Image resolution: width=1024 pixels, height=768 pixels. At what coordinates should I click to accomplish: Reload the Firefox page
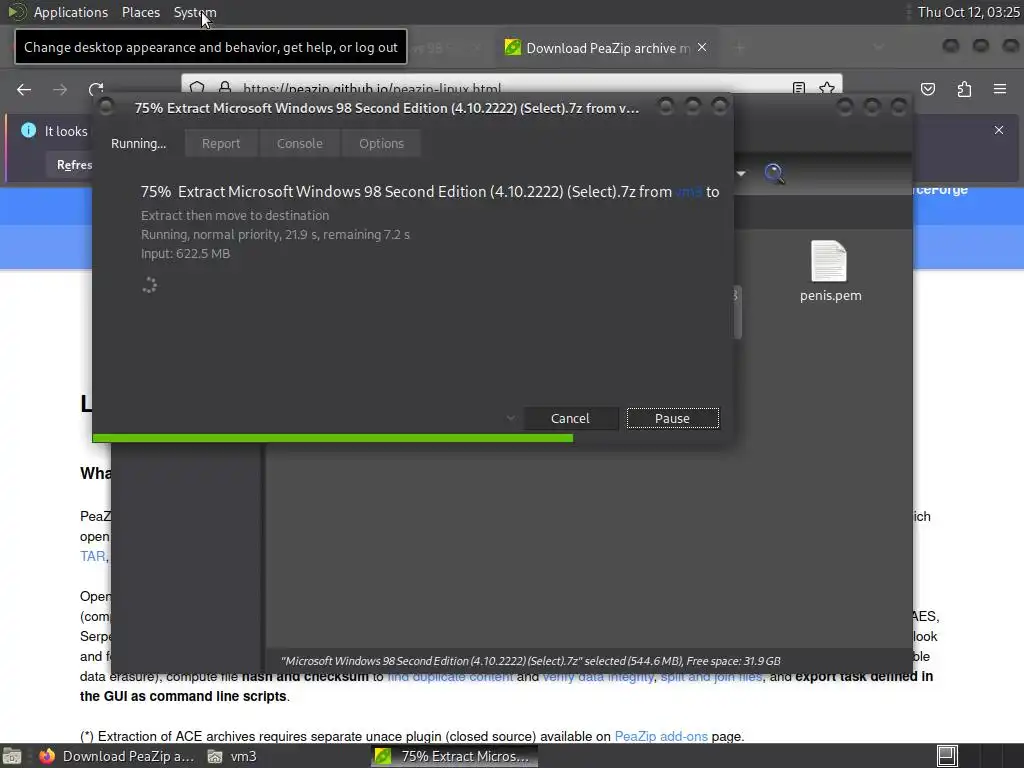(96, 89)
